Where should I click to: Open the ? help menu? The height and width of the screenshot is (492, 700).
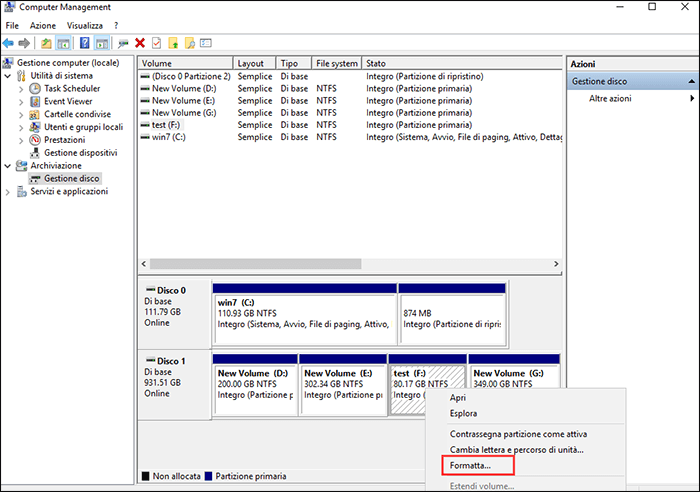pos(116,25)
